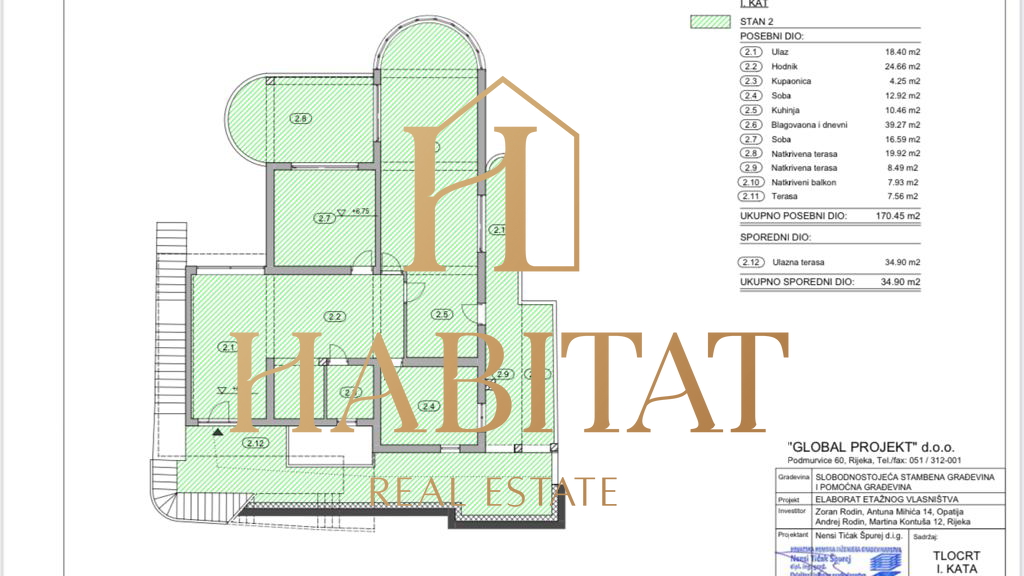
Task: Click the REAL ESTATE watermark text
Action: click(x=492, y=491)
